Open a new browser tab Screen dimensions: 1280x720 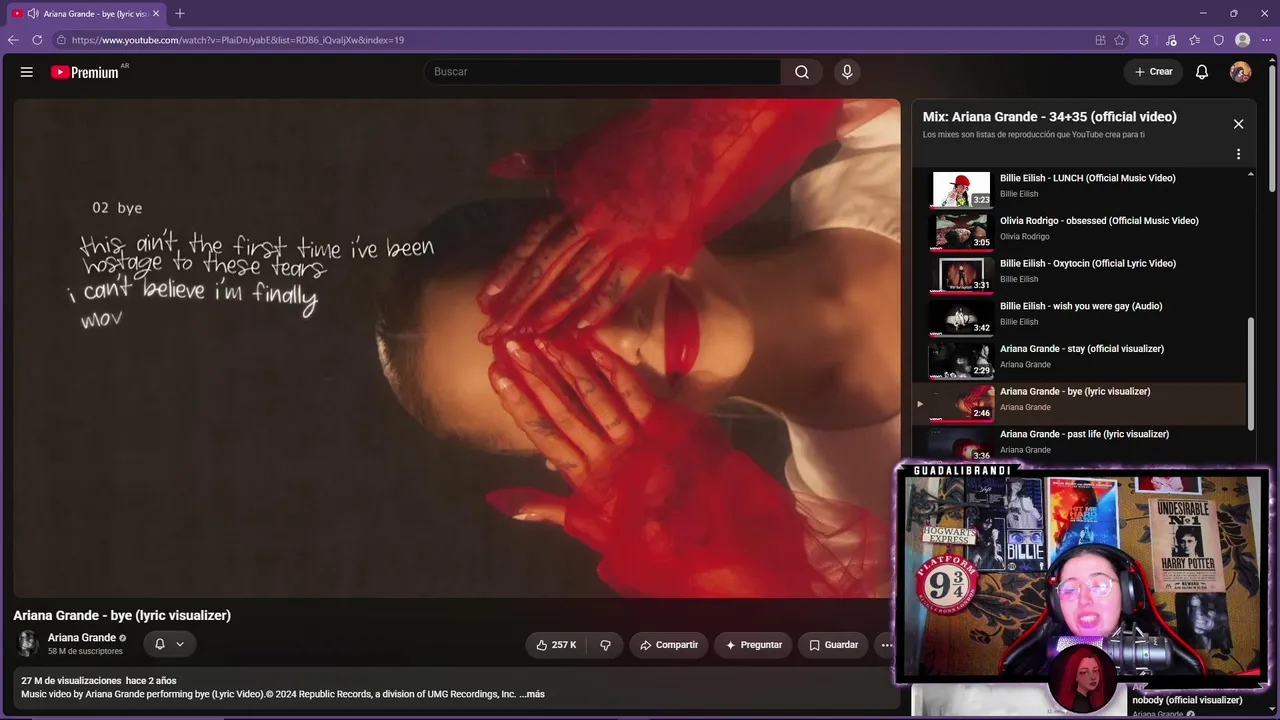[x=180, y=14]
